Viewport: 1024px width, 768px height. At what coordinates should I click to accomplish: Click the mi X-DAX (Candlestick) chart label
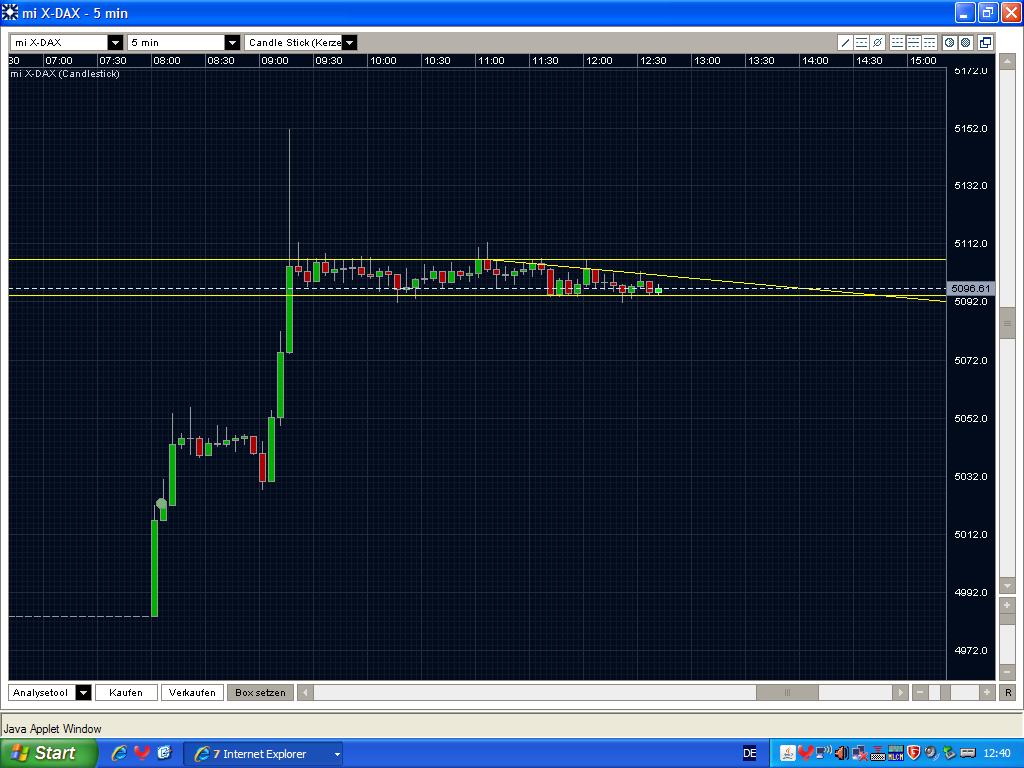tap(65, 74)
